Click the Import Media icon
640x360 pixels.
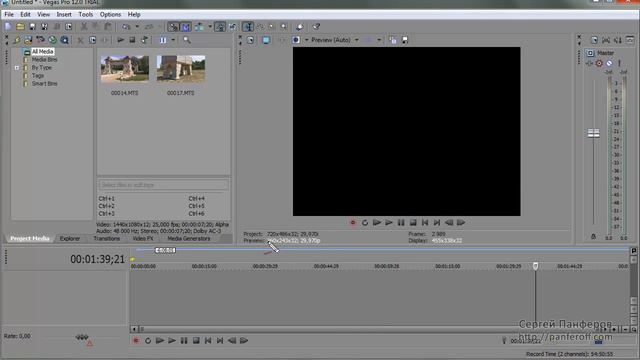(x=28, y=40)
